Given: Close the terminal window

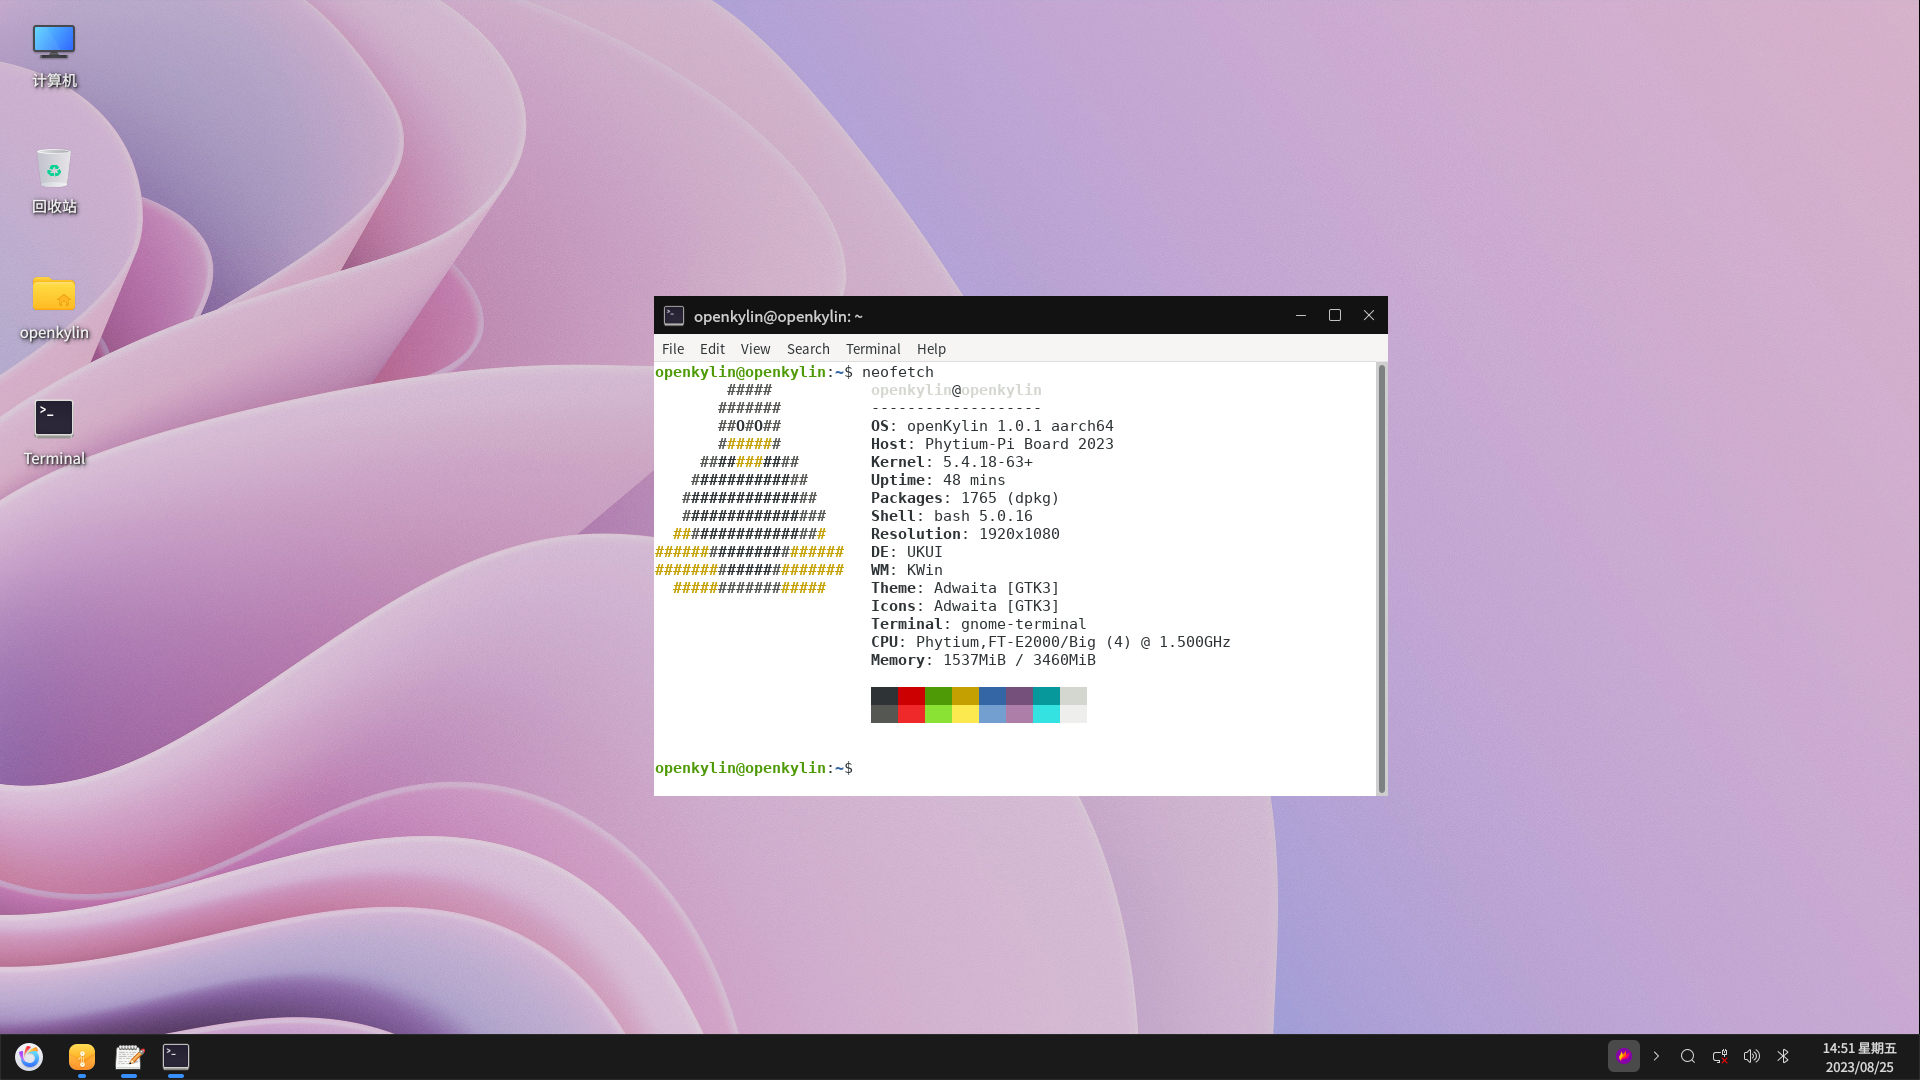Looking at the screenshot, I should coord(1369,315).
